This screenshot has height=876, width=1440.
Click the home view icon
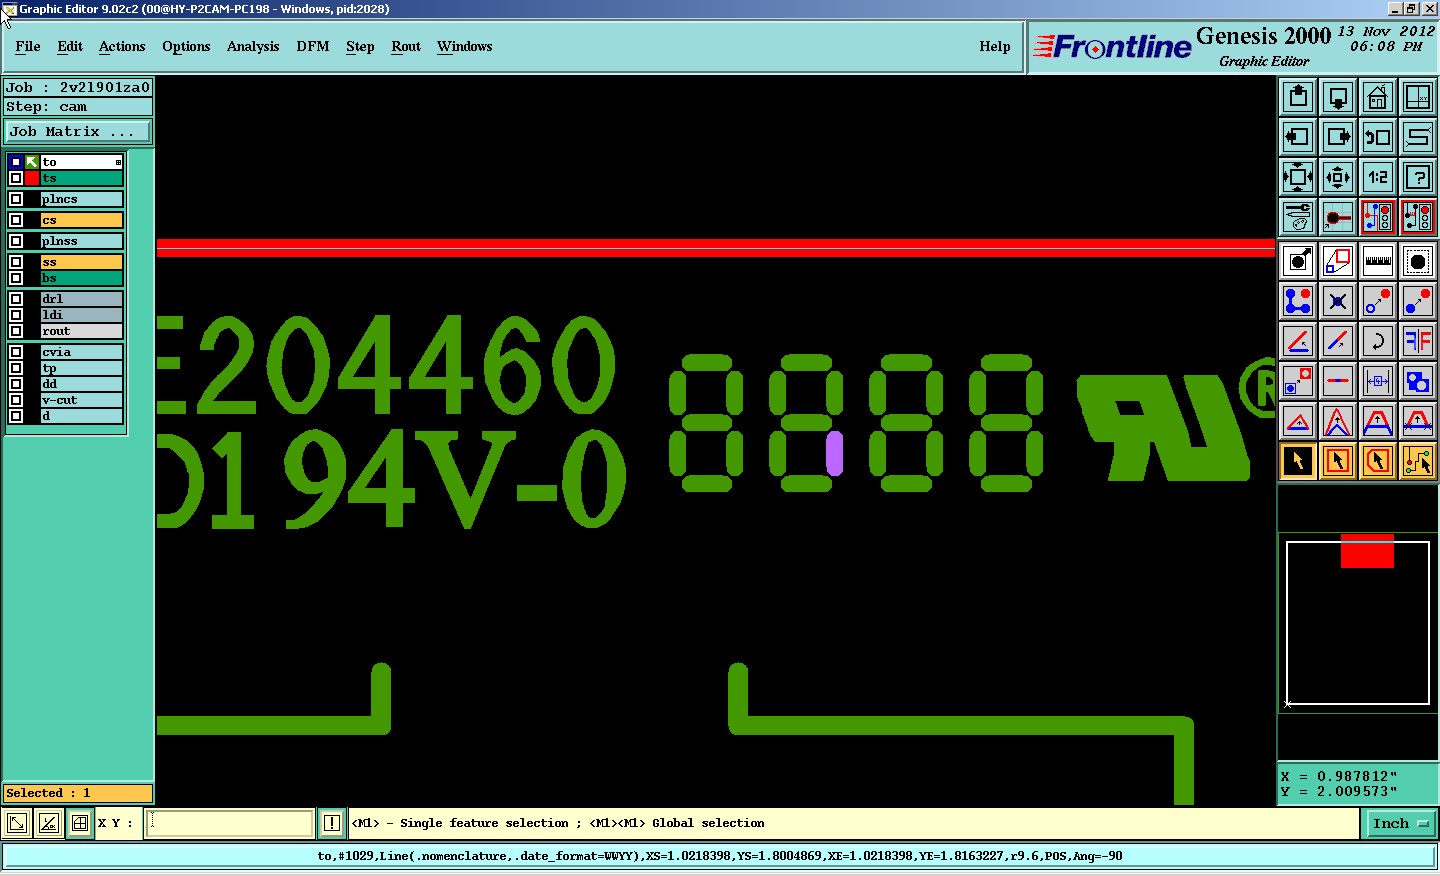coord(1378,97)
